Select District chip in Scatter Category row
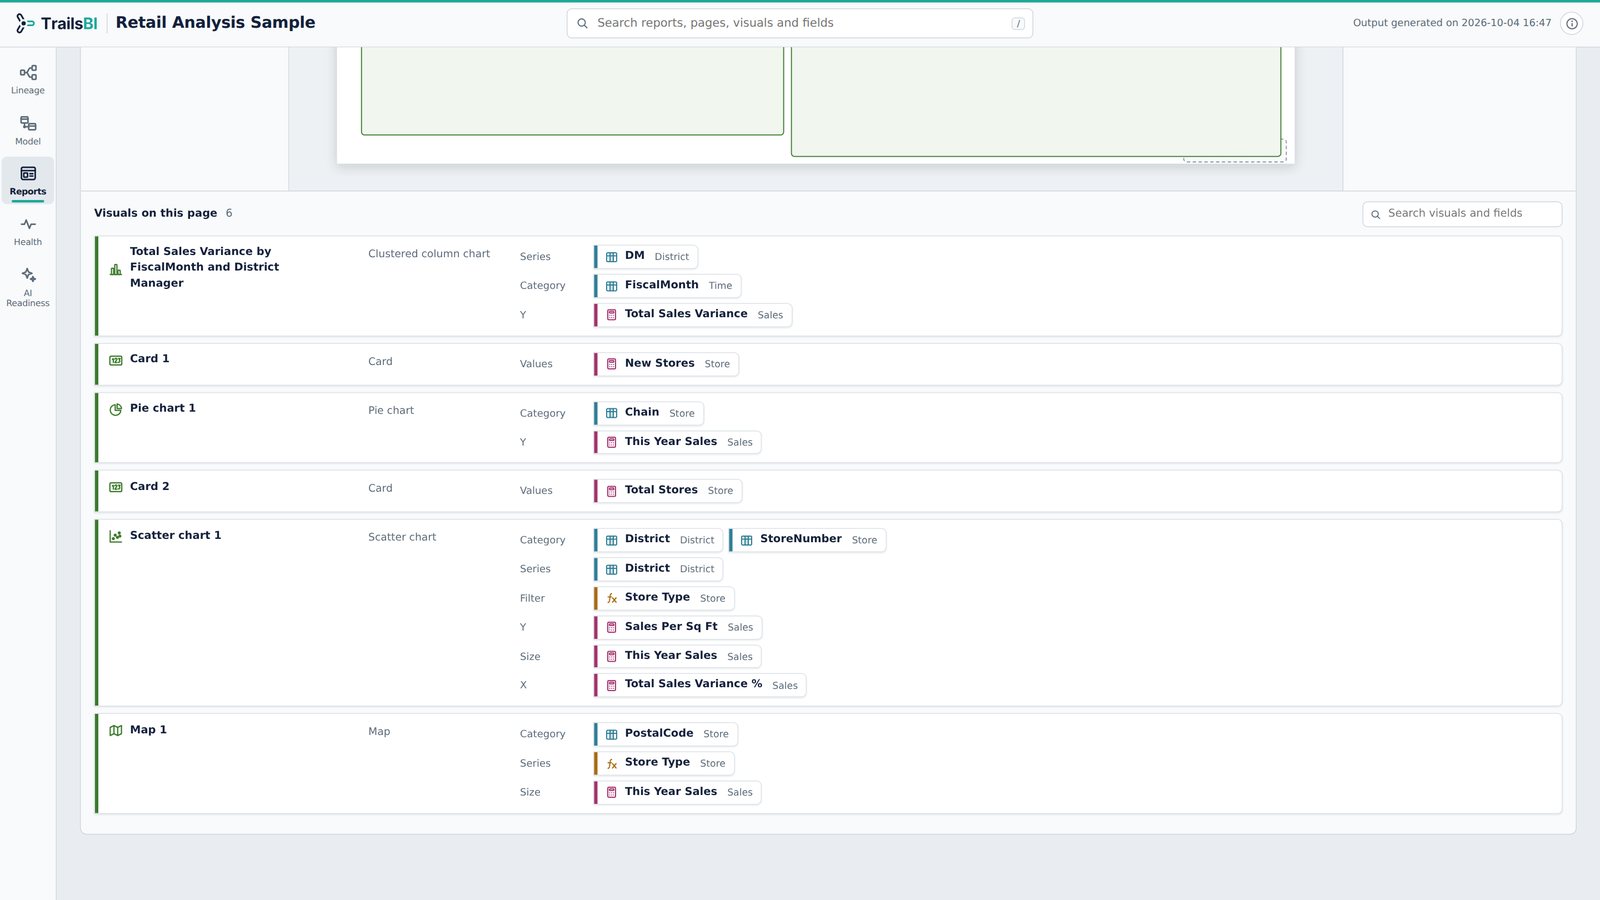The width and height of the screenshot is (1600, 900). pos(658,540)
